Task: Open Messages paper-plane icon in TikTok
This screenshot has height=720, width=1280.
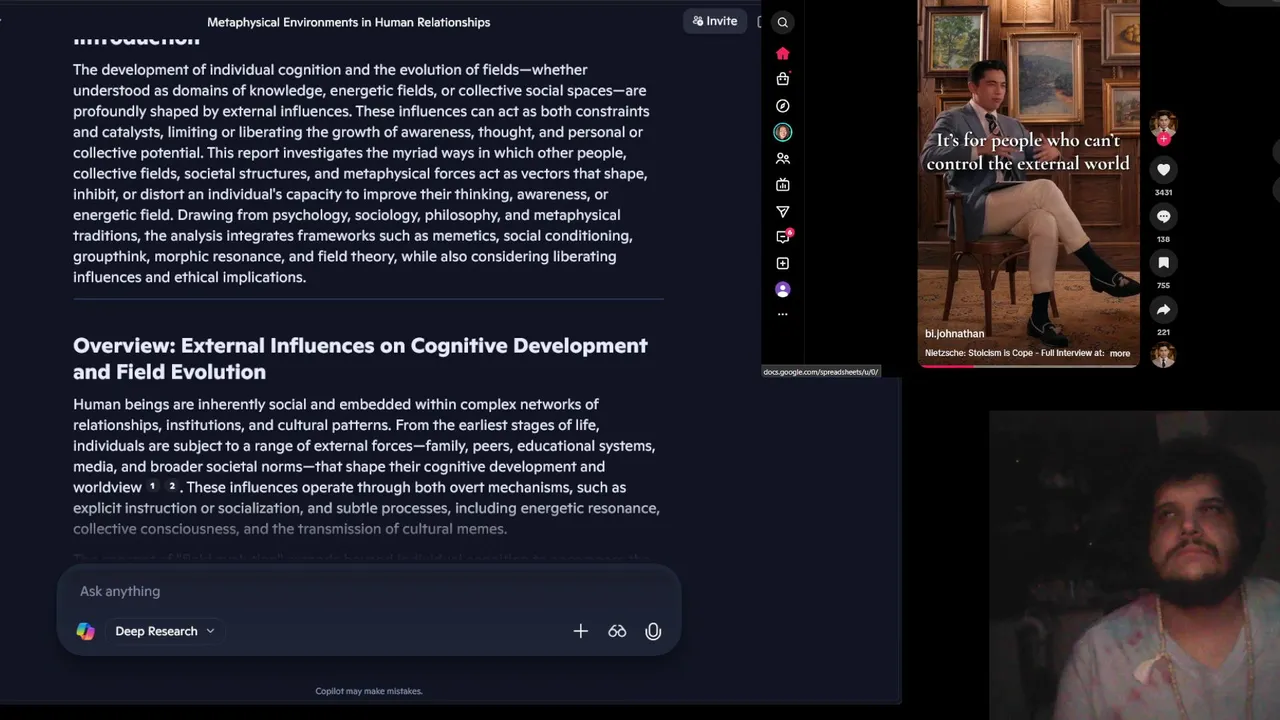Action: coord(783,211)
